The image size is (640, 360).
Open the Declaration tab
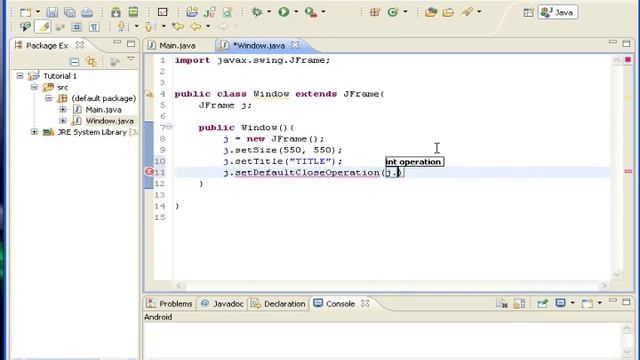pos(278,304)
